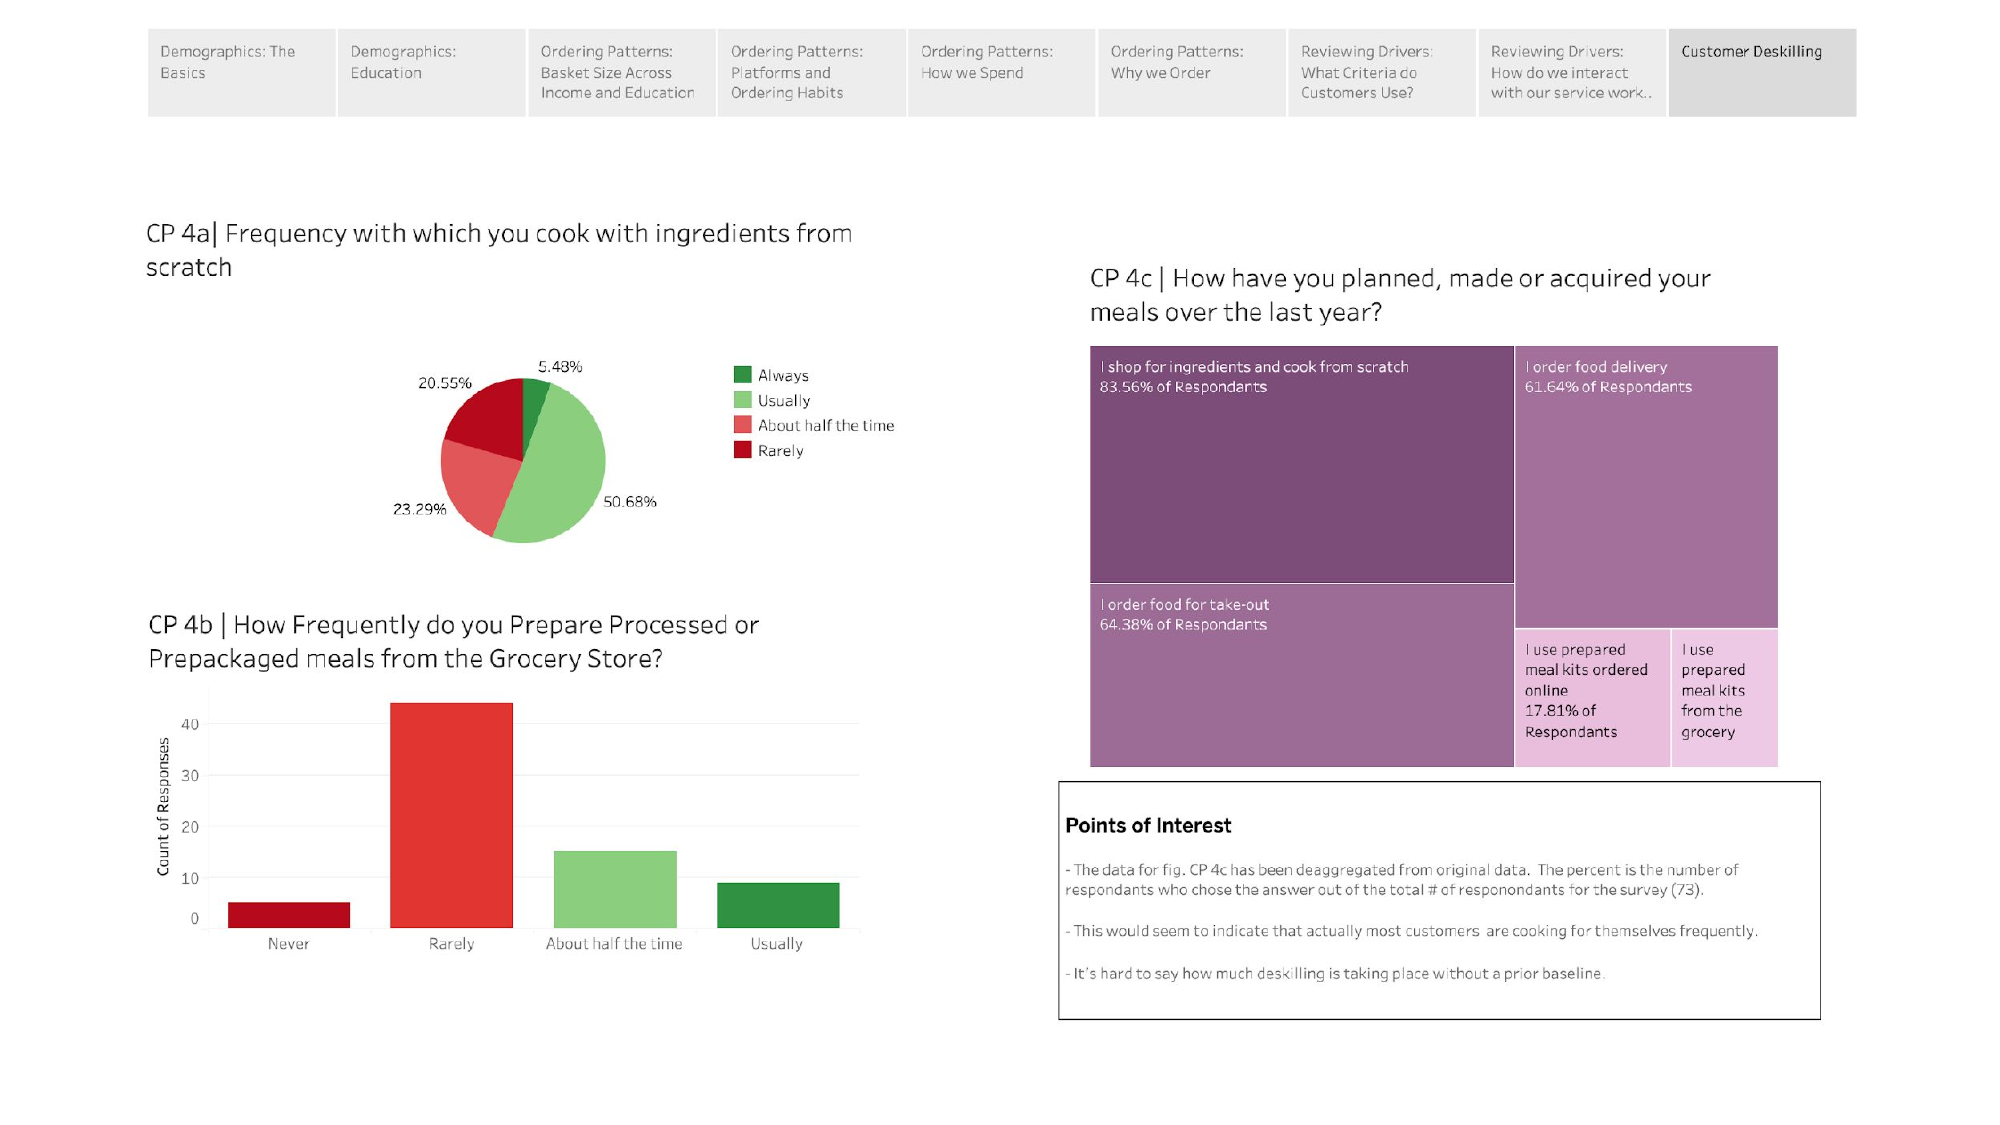Select the Points of Interest text box
The width and height of the screenshot is (2000, 1125).
[1440, 900]
